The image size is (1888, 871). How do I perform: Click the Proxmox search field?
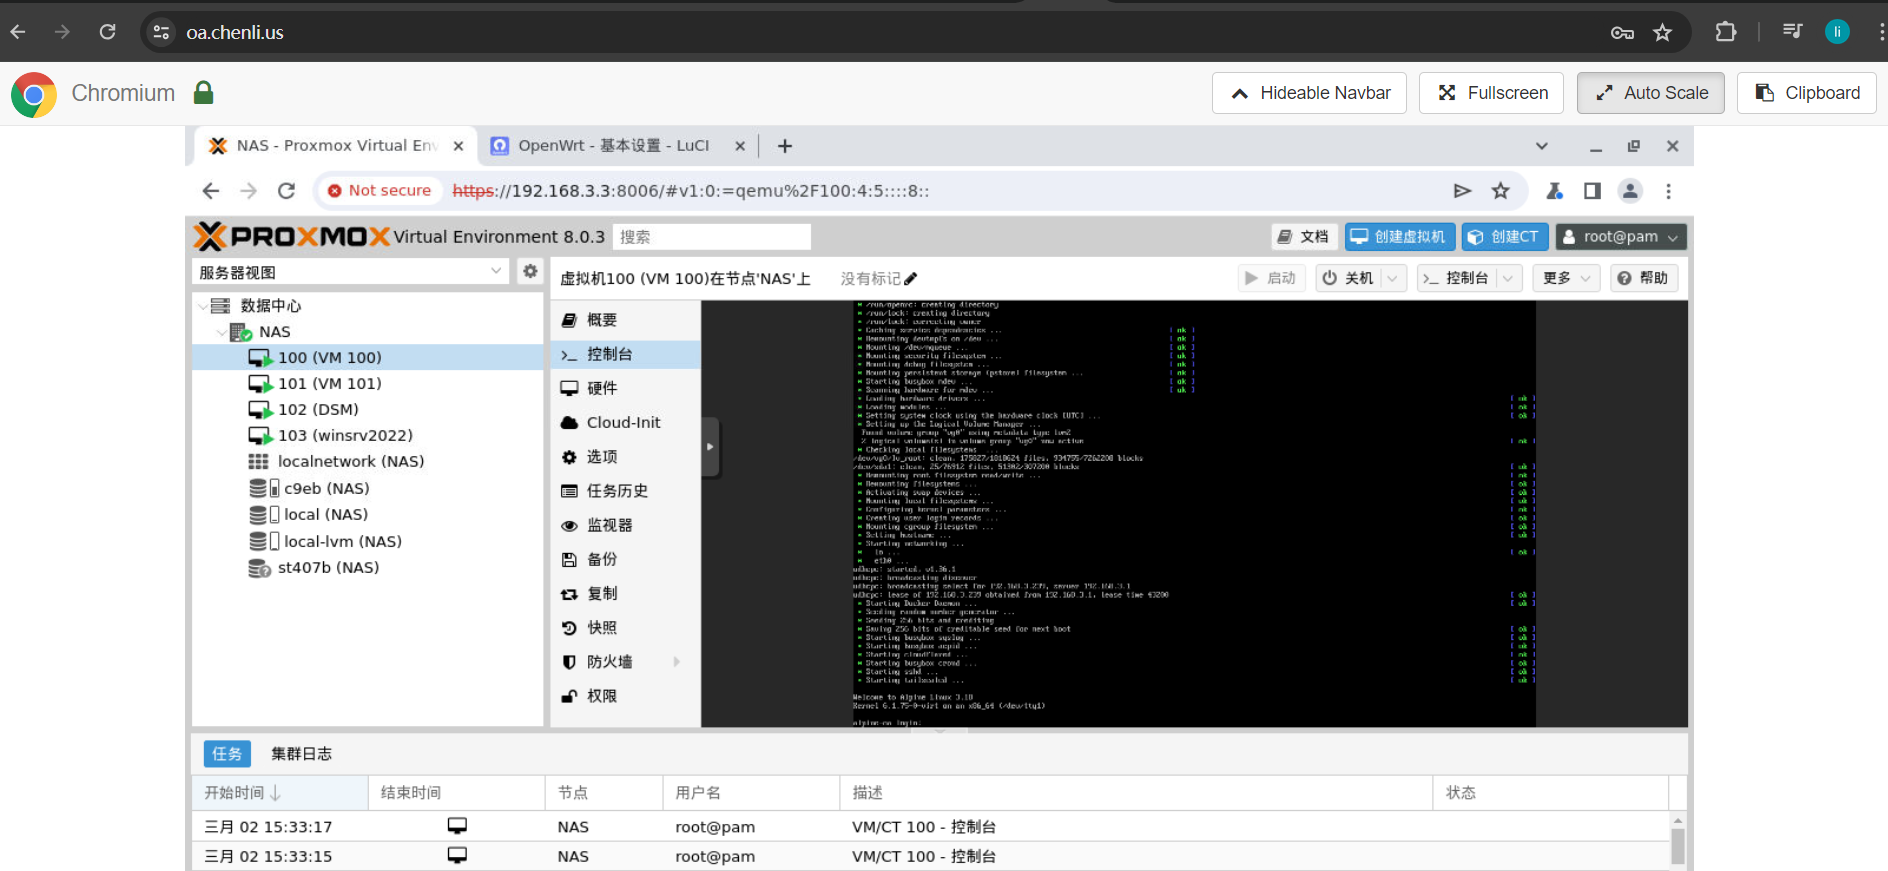coord(711,237)
